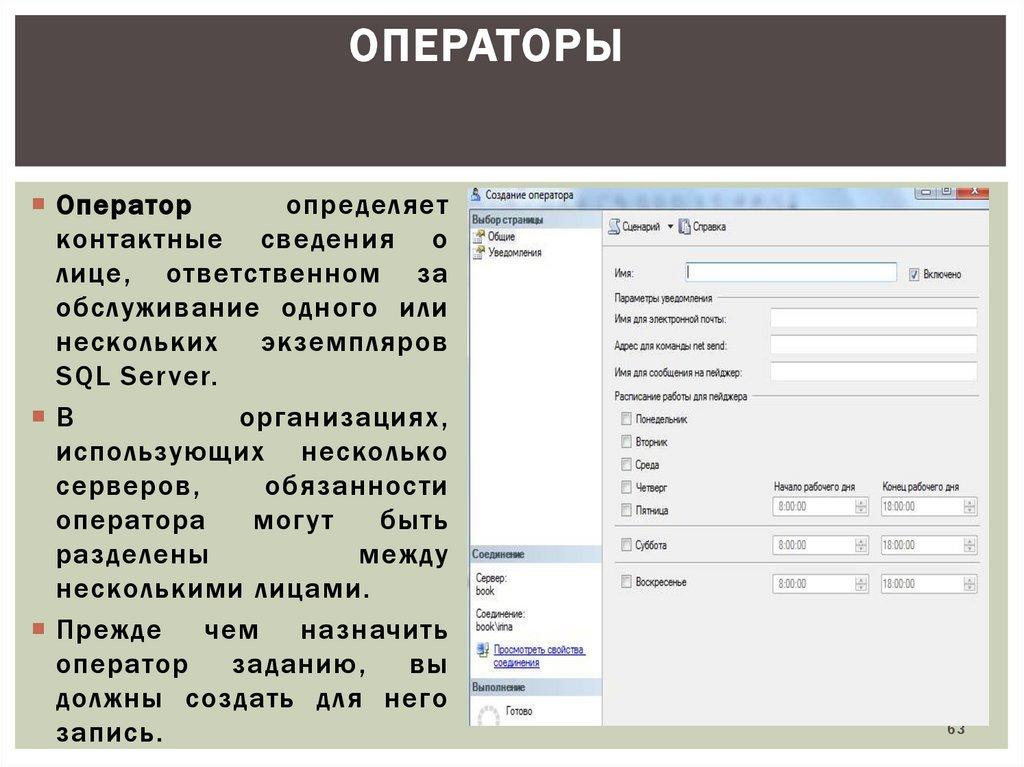Click the weekday start-time spinner at 8:00:00
The height and width of the screenshot is (767, 1024).
click(861, 507)
